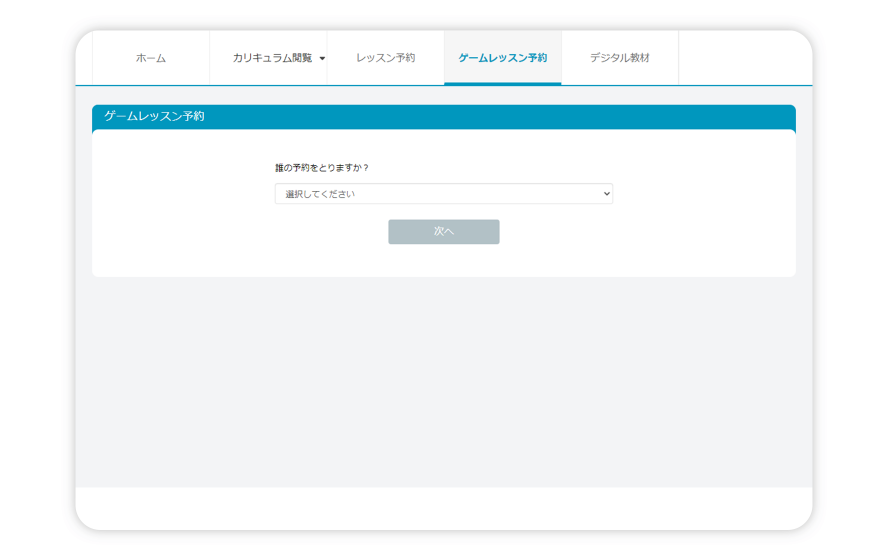Open the カリキュラム閲覧 menu

[x=271, y=58]
